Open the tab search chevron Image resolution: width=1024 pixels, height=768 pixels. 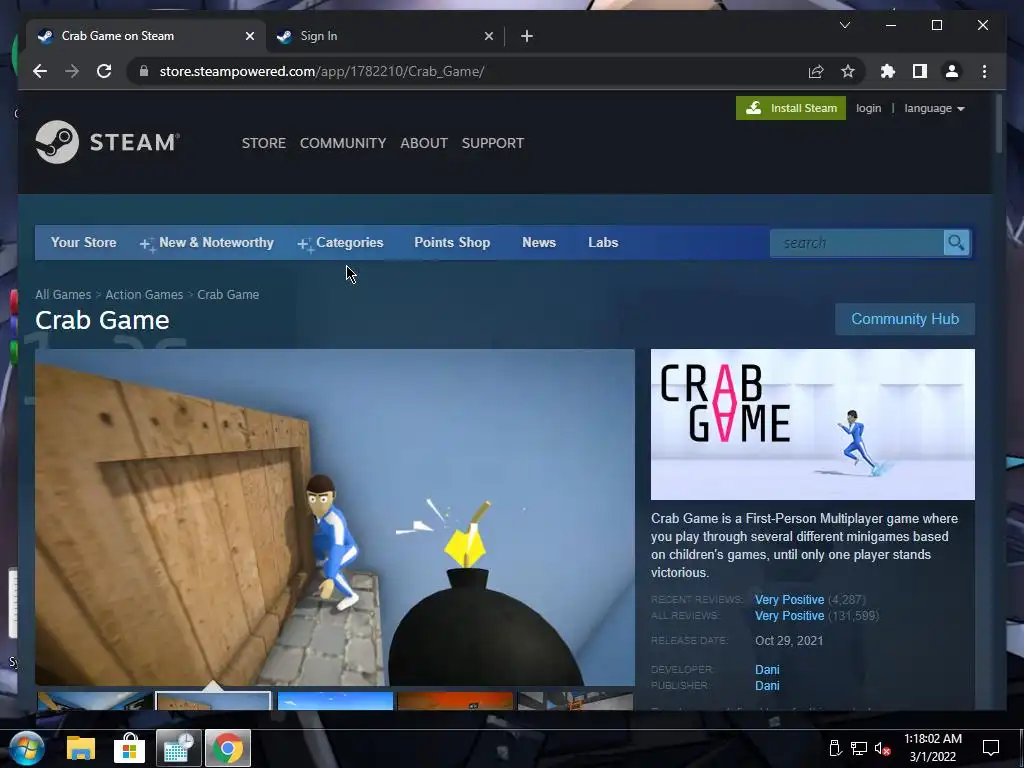(x=844, y=25)
